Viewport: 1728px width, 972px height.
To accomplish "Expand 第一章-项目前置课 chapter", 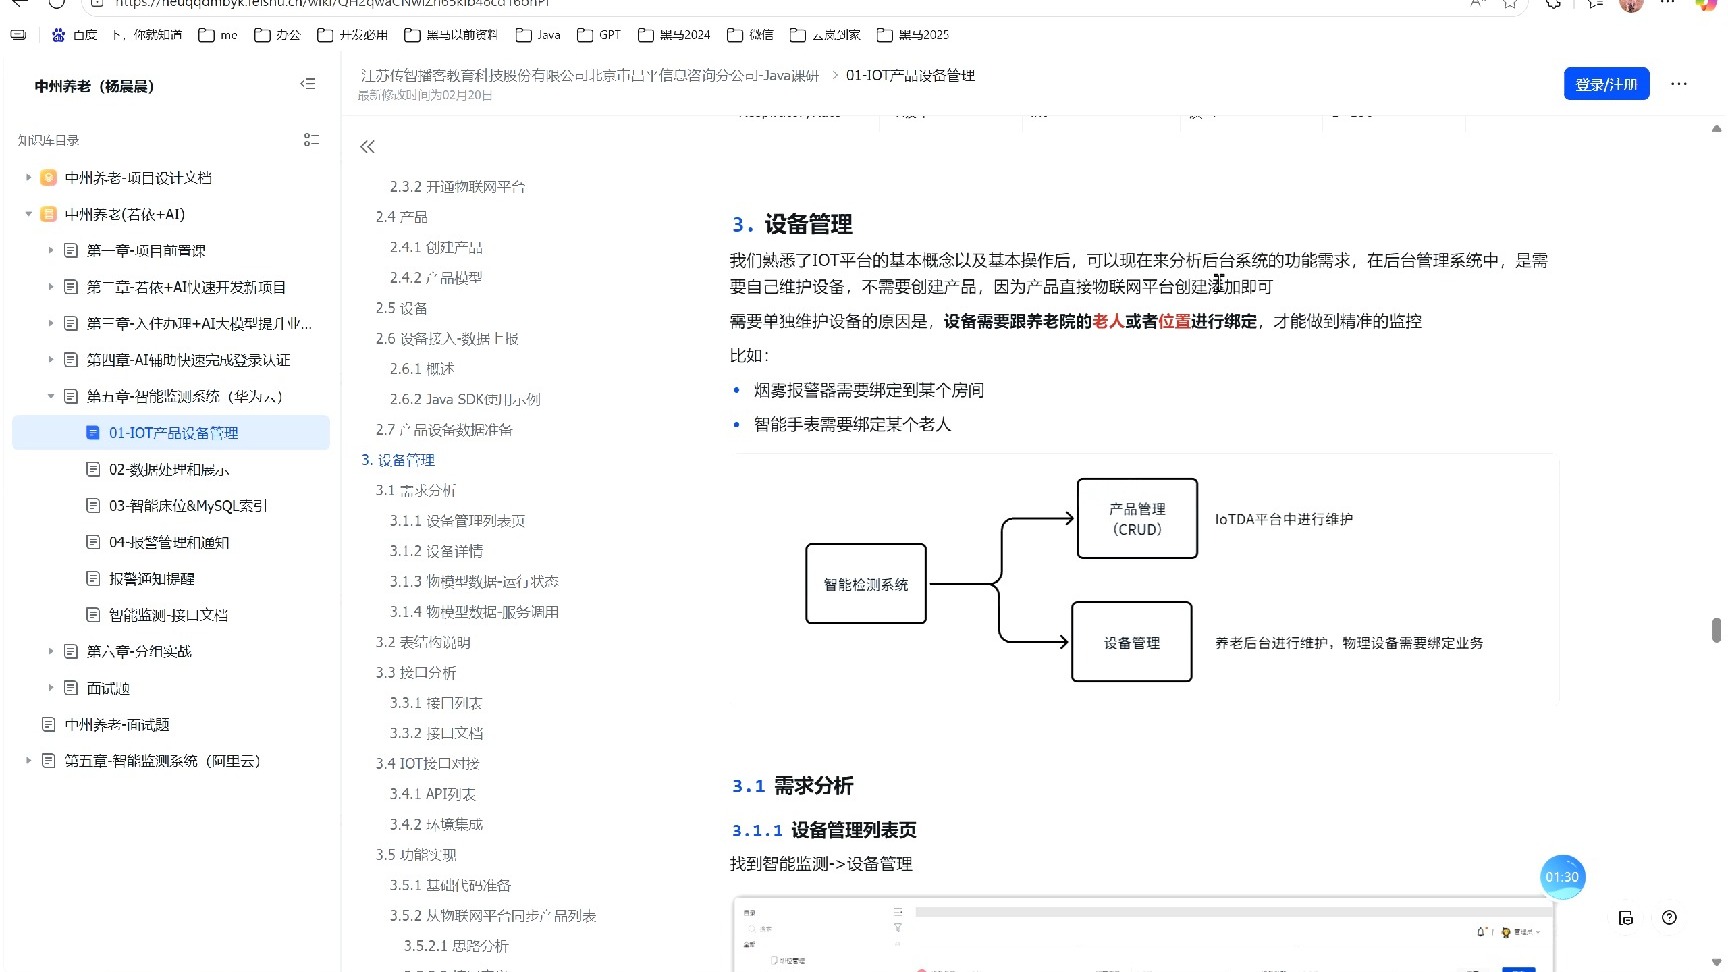I will point(50,251).
